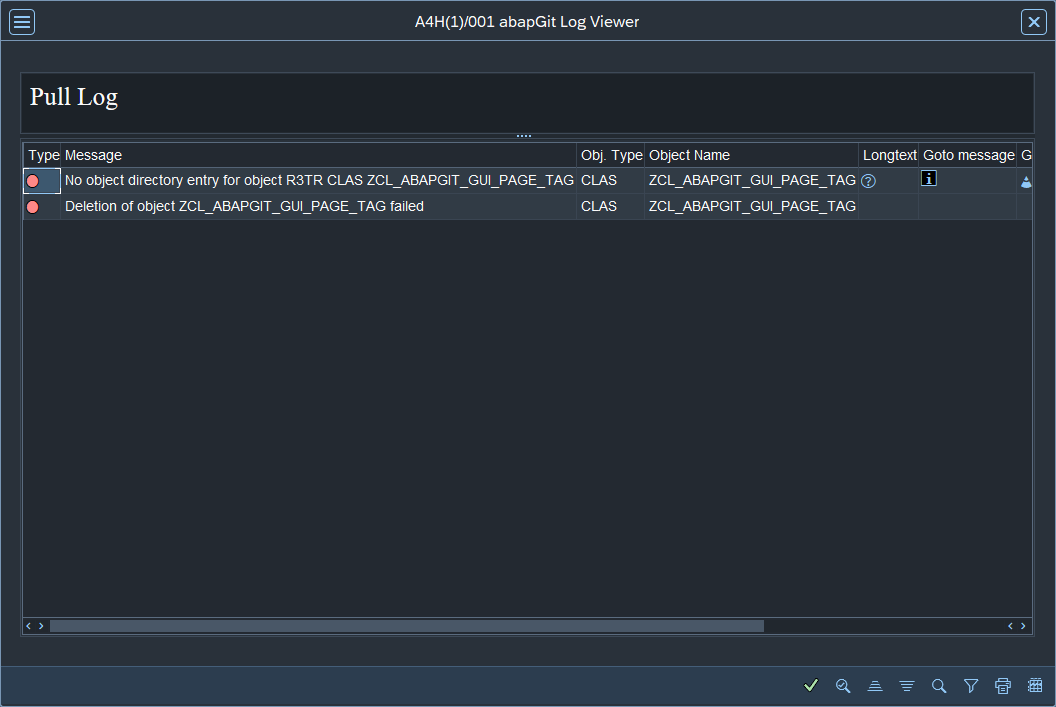Open the Find search icon
This screenshot has width=1056, height=707.
(x=939, y=685)
